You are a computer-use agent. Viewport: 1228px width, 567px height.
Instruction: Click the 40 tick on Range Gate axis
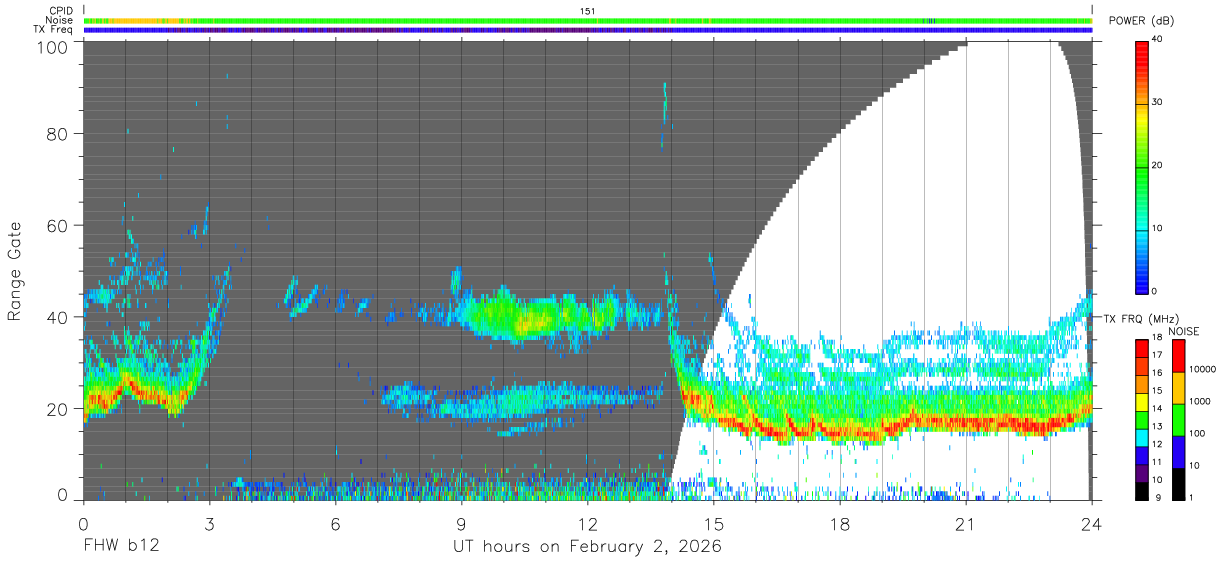(59, 317)
